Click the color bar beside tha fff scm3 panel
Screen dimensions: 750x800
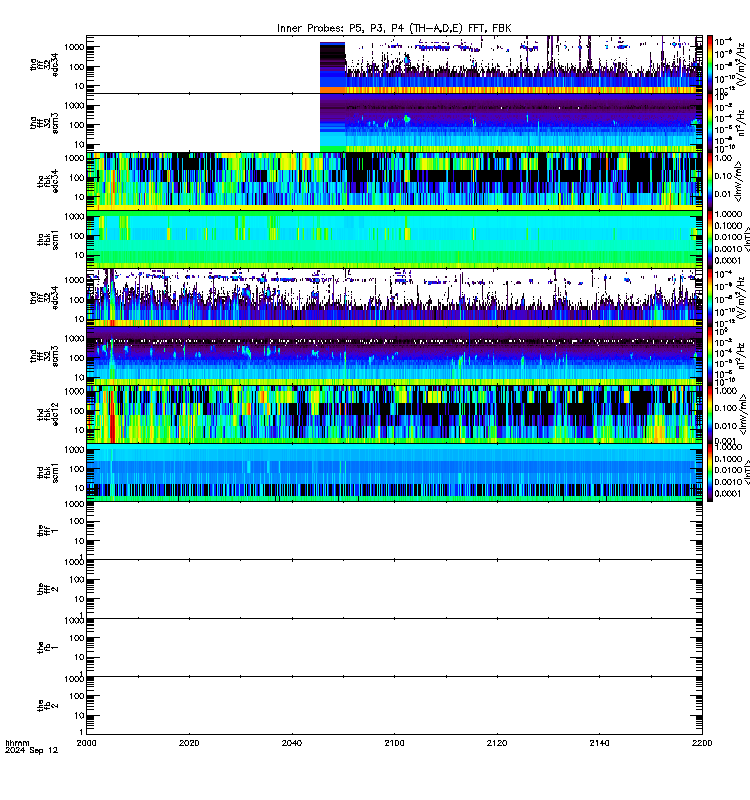(709, 123)
